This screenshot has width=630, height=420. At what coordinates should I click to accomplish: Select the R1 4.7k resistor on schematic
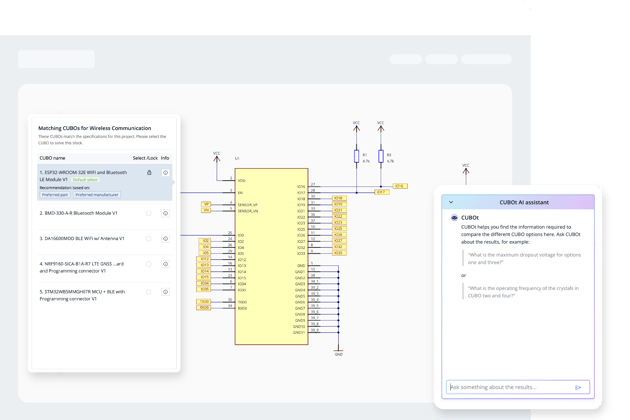[356, 157]
